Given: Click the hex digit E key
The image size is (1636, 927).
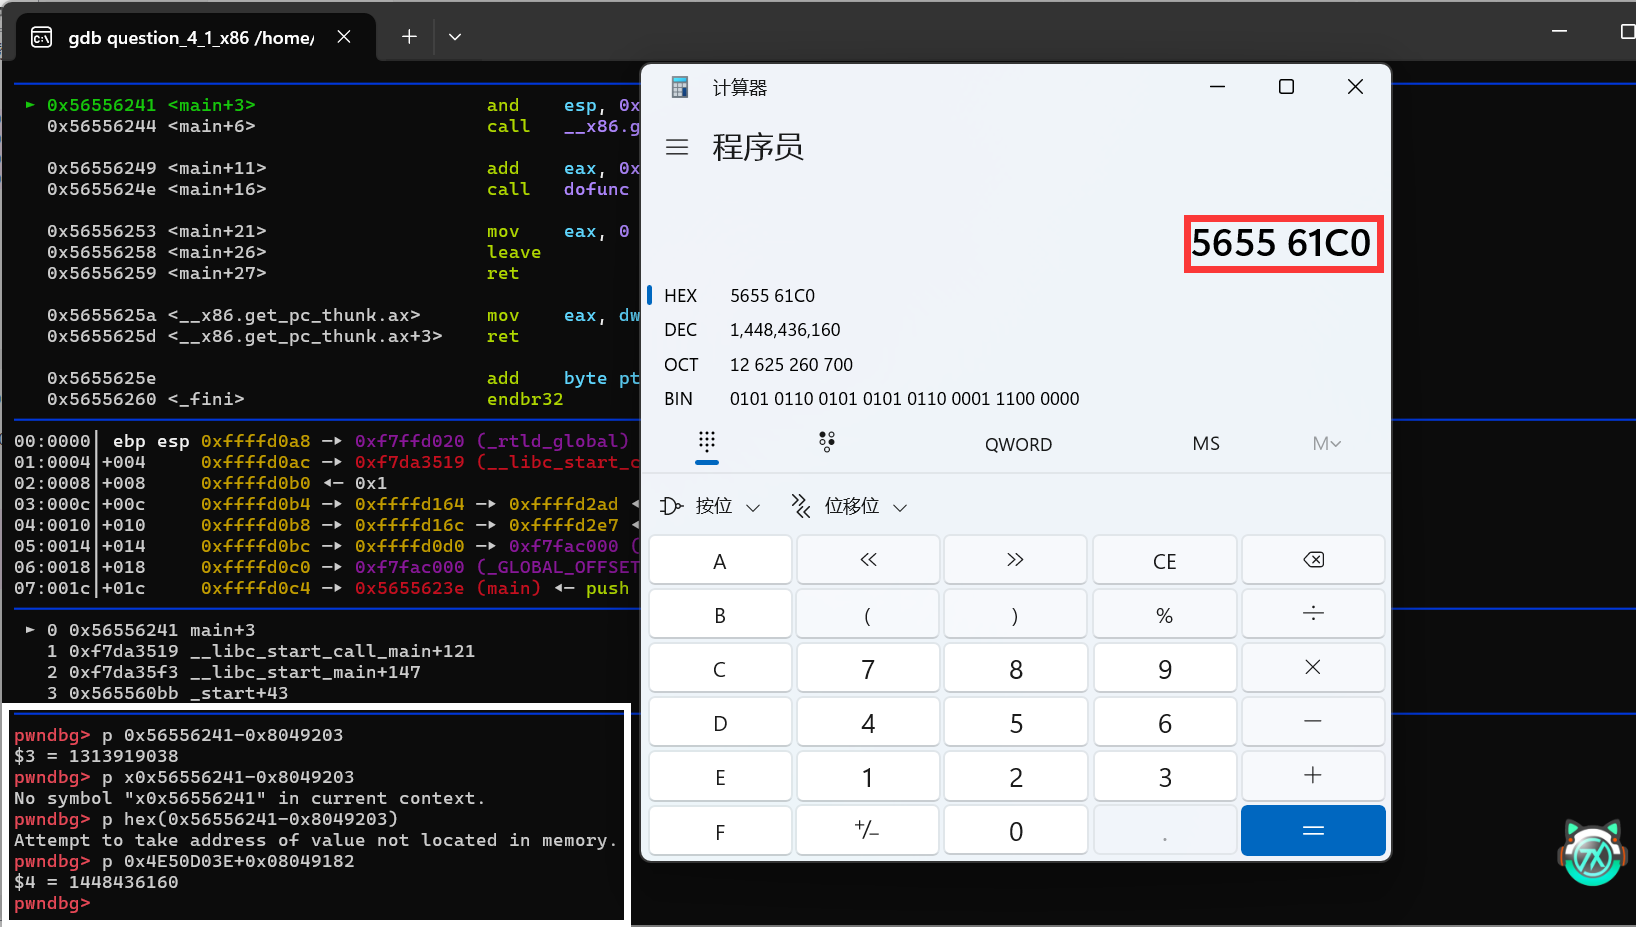Looking at the screenshot, I should [x=720, y=776].
